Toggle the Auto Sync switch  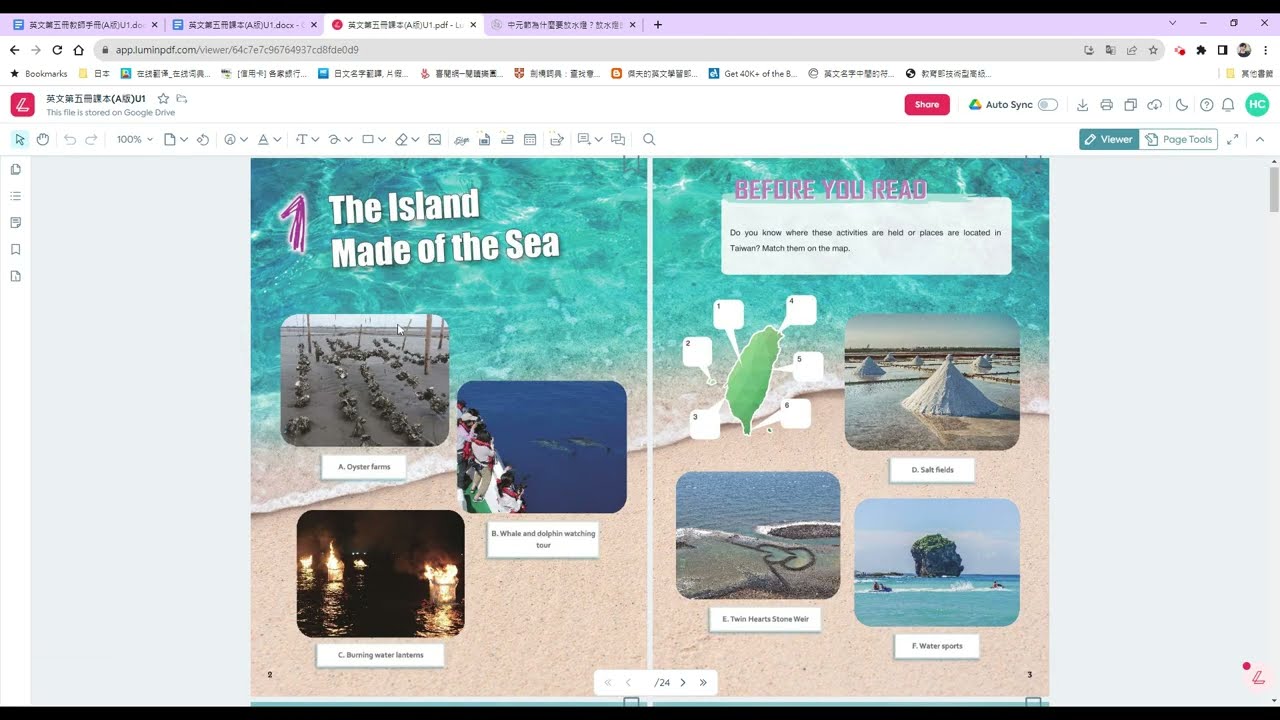1047,105
